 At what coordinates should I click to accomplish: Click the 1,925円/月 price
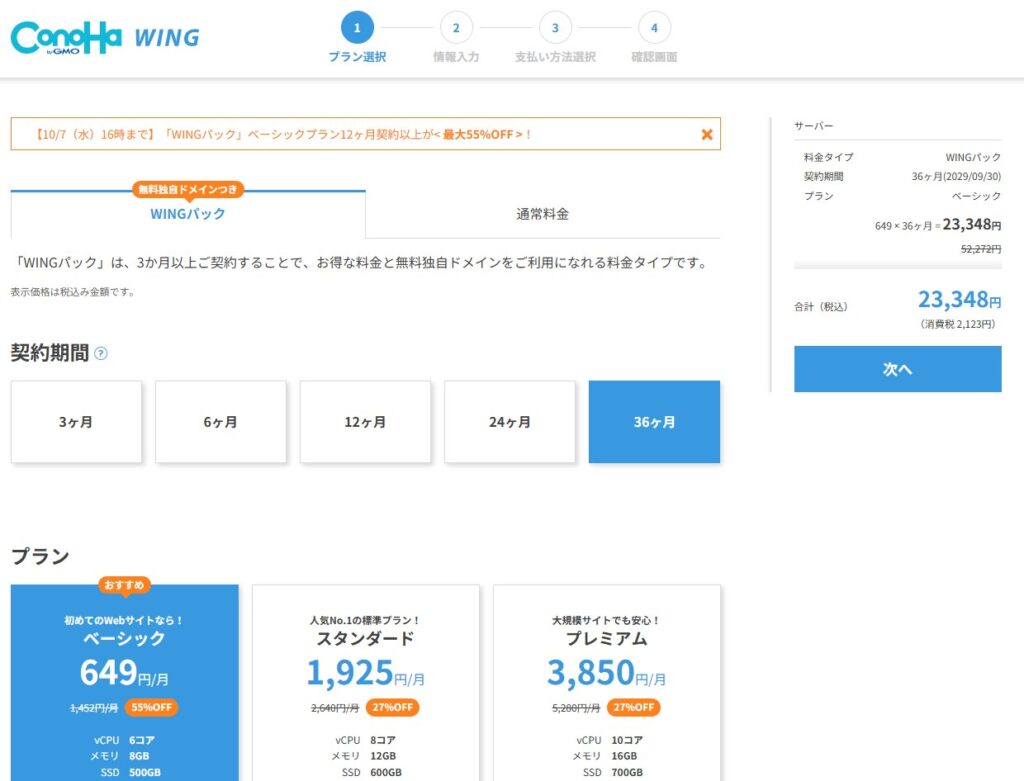pyautogui.click(x=366, y=673)
